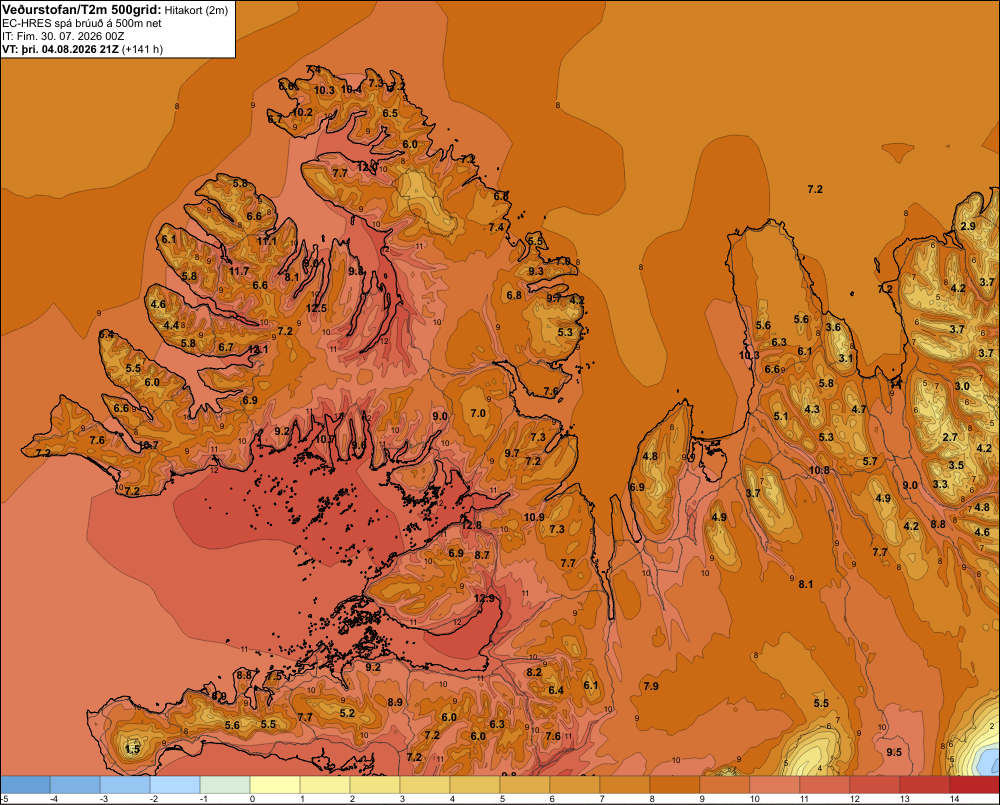Click the temperature value 11.1
This screenshot has height=805, width=1000.
pyautogui.click(x=267, y=241)
